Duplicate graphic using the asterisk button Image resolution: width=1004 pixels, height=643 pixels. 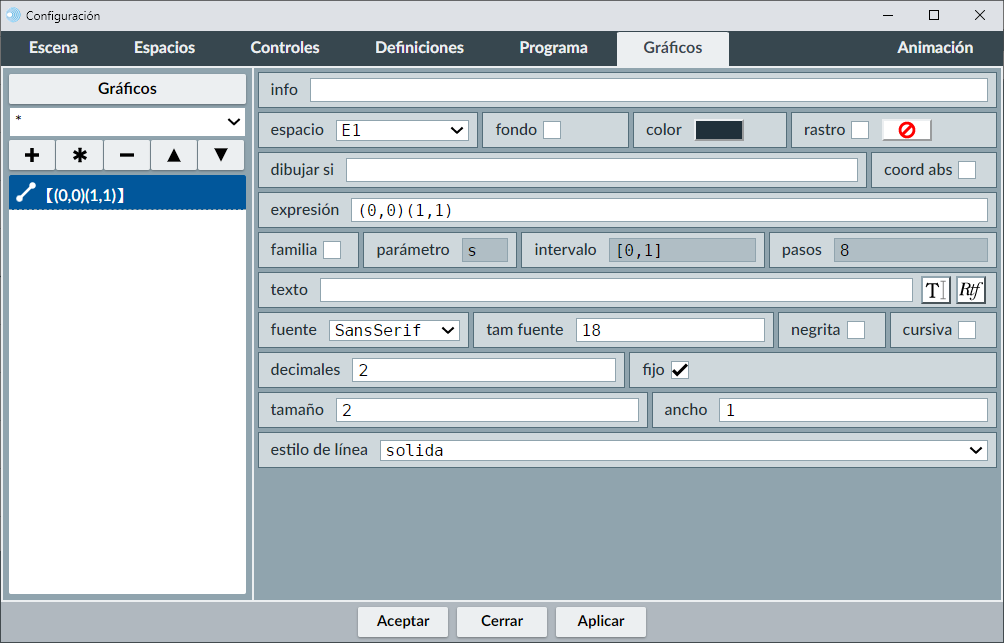(80, 156)
